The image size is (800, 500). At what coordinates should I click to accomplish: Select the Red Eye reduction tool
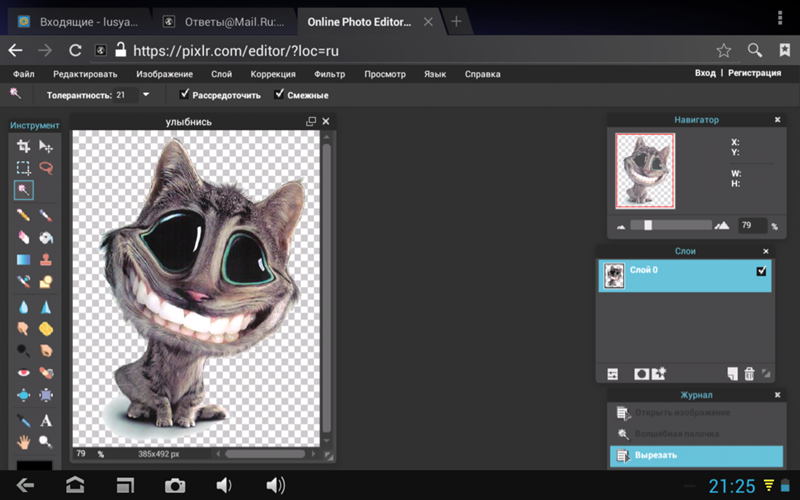click(23, 372)
